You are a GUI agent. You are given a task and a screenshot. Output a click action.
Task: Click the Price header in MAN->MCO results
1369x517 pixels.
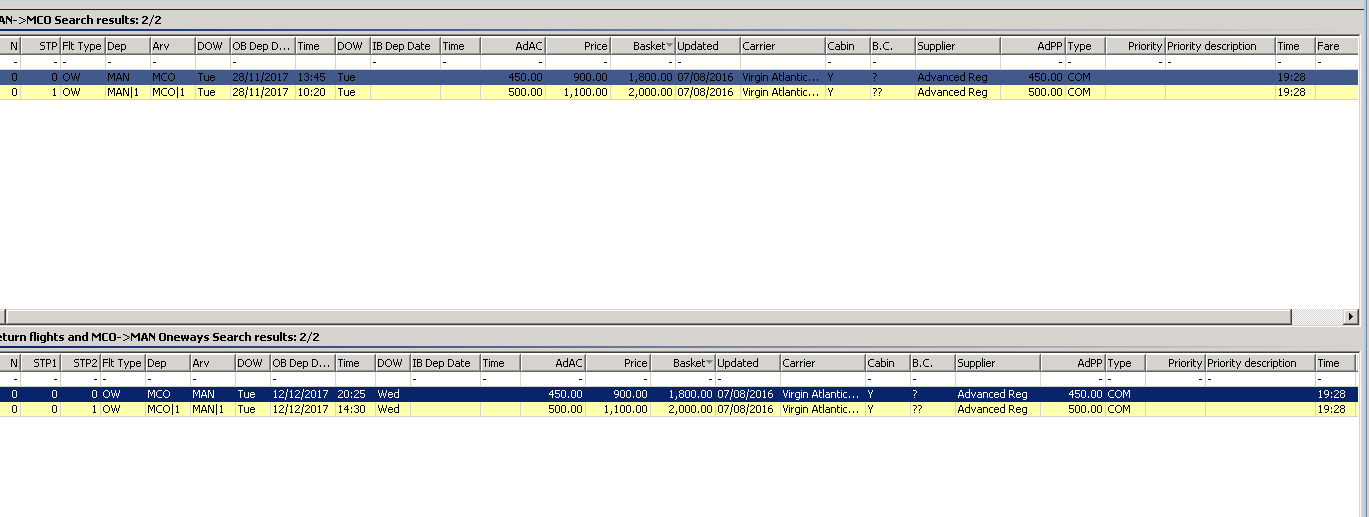click(578, 46)
